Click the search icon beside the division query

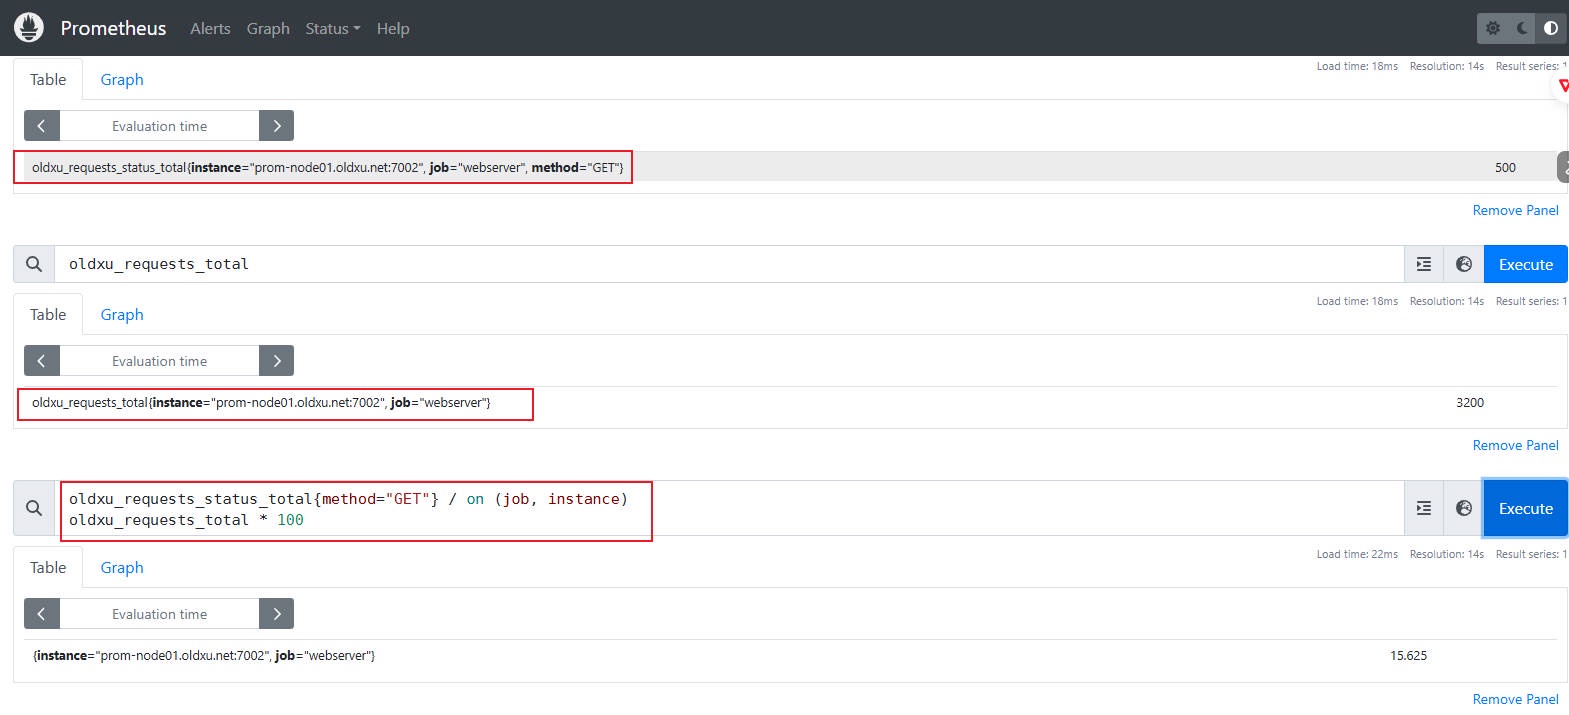tap(34, 508)
